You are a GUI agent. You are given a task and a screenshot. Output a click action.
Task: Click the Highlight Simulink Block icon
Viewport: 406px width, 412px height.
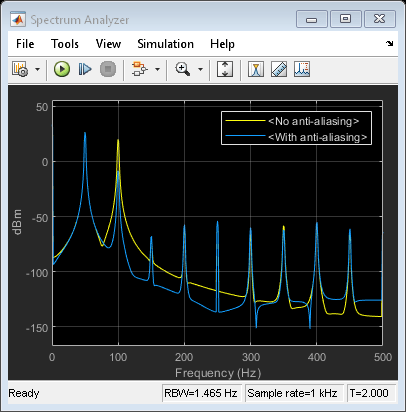(139, 69)
